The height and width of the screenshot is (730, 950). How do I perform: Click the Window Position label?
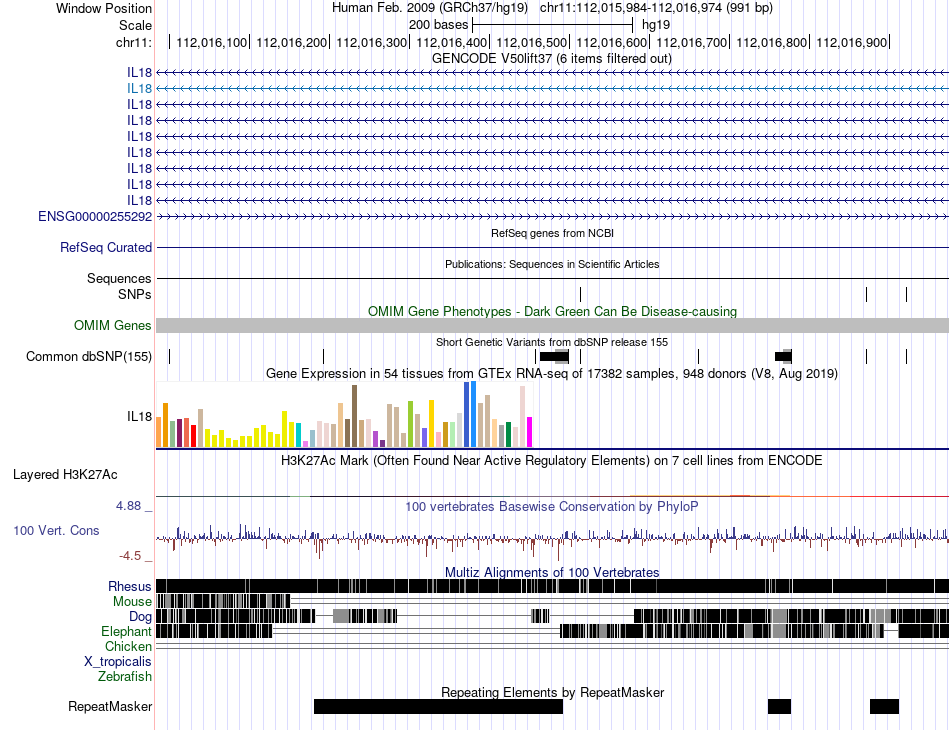104,8
